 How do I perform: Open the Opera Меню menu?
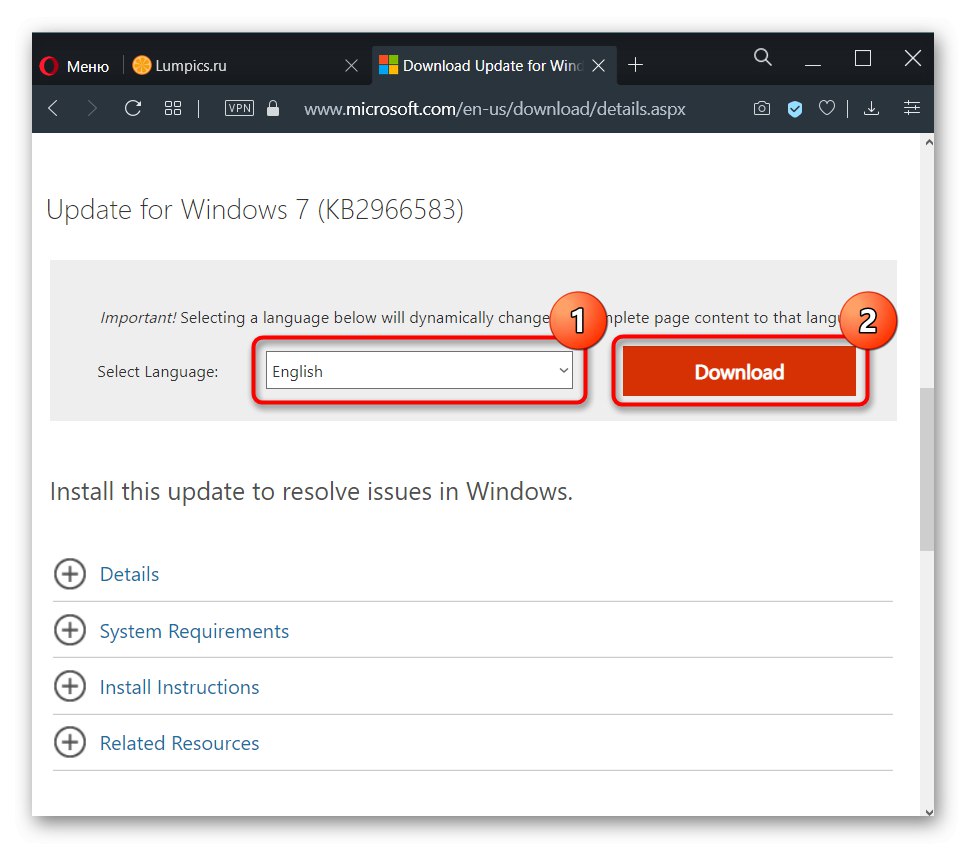tap(74, 65)
